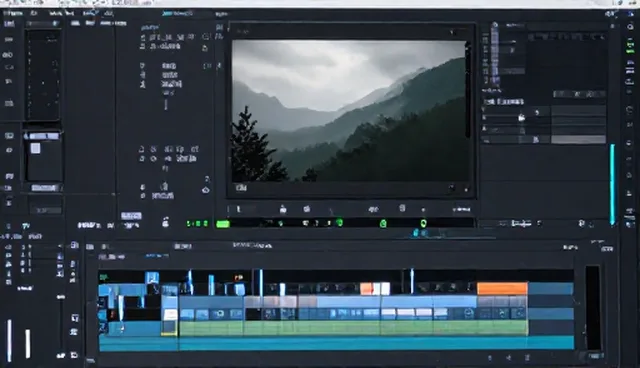Click the solid green button left of playback bar
Viewport: 640px width, 368px height.
tap(223, 224)
